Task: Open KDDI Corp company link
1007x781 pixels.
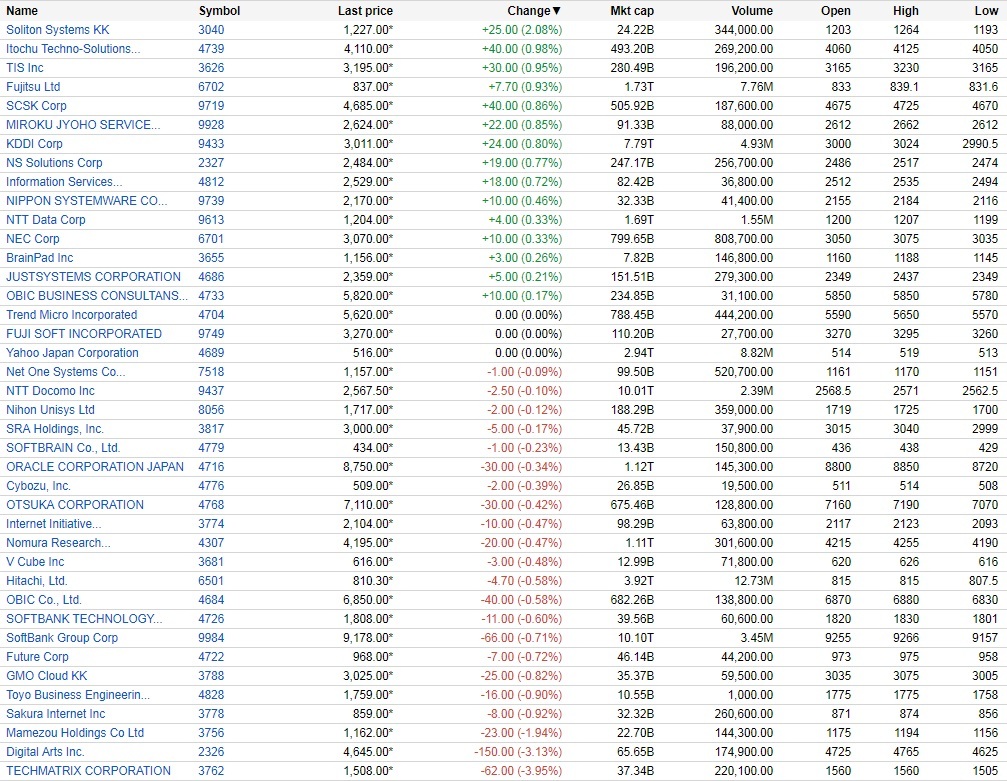Action: [x=34, y=144]
